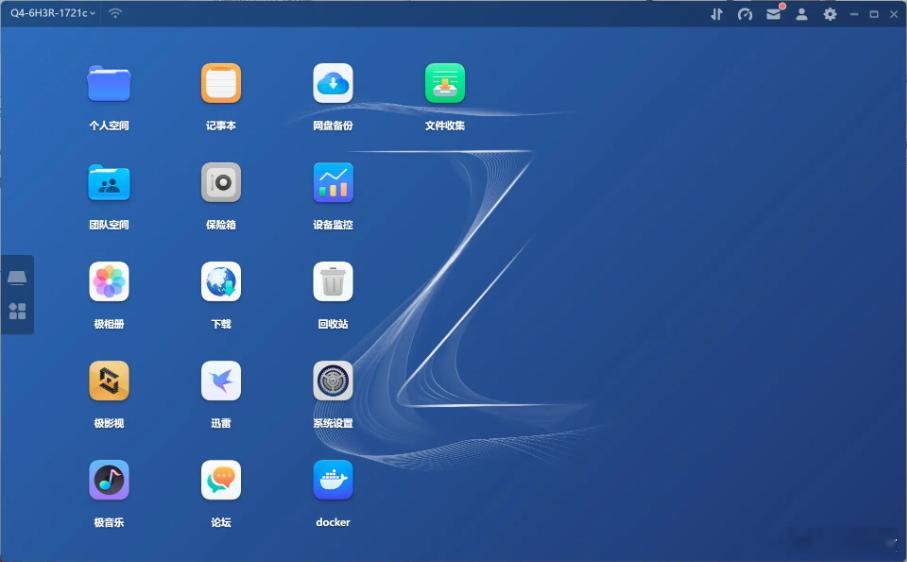Open the 回收站 recycle bin
907x562 pixels.
333,282
